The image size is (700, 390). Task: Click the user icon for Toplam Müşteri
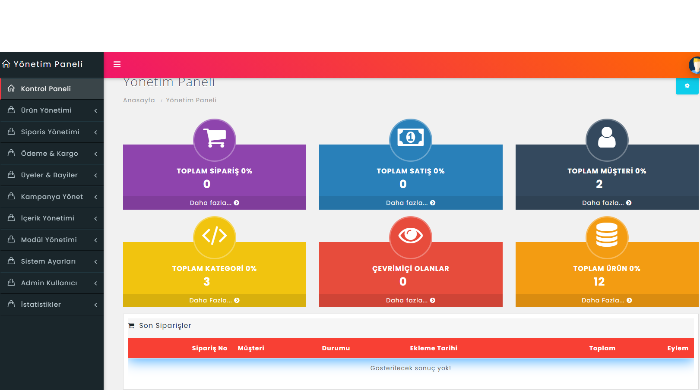[607, 137]
